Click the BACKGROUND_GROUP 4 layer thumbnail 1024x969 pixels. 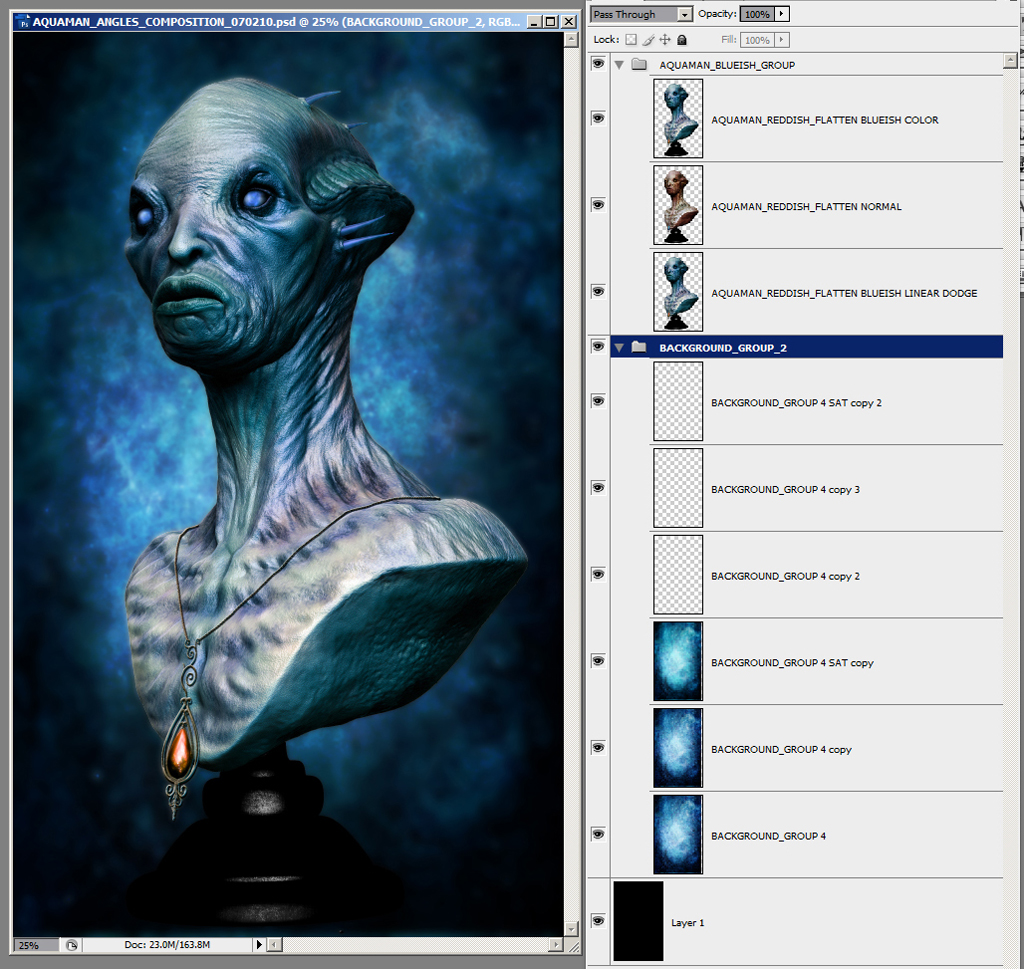678,835
